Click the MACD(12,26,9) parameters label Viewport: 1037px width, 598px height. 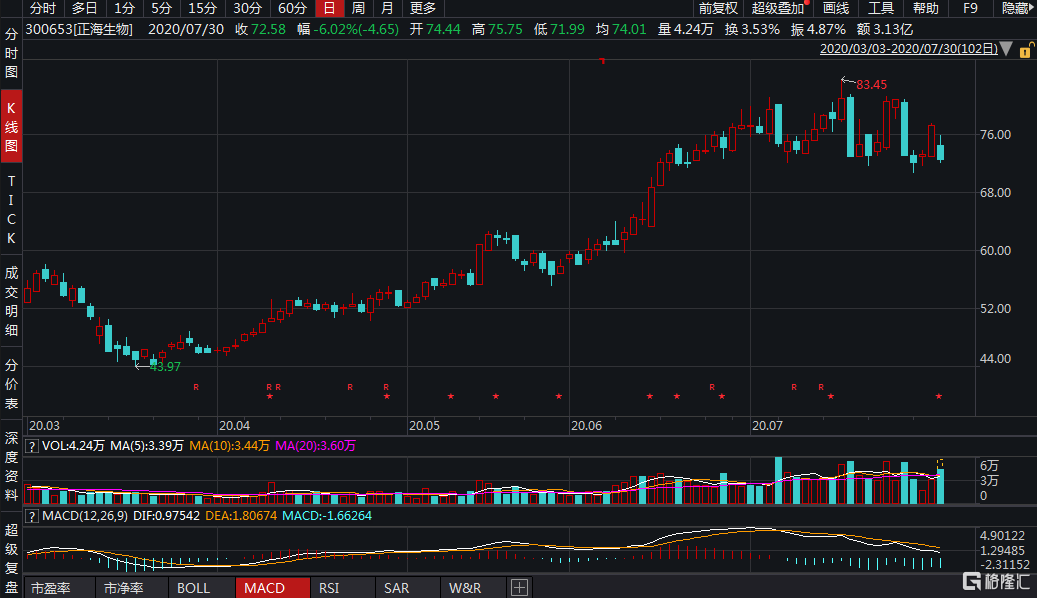coord(85,516)
